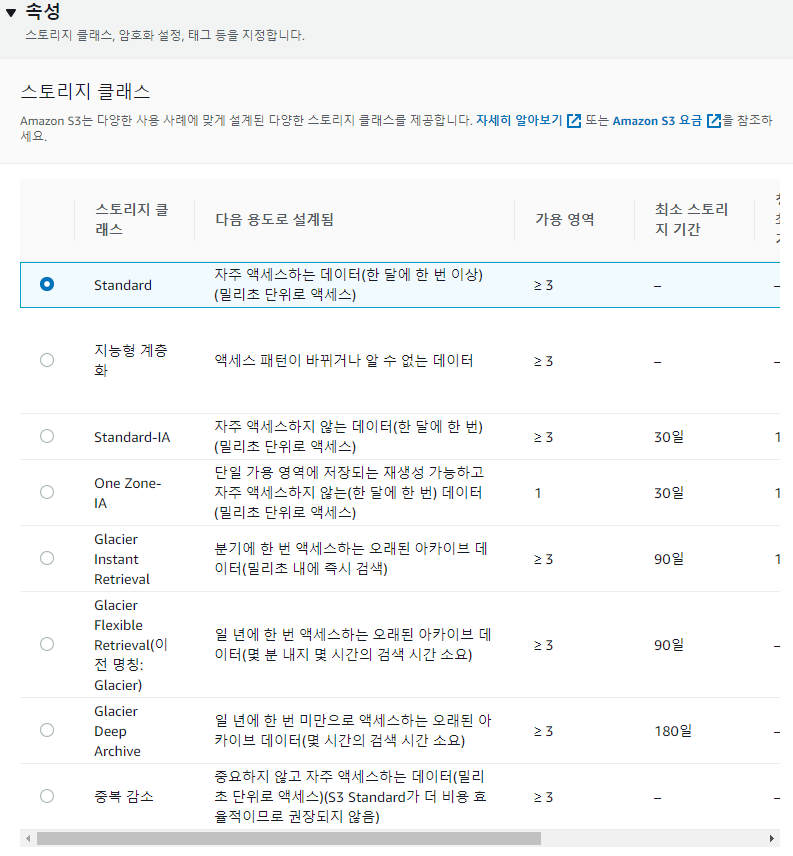Click the Standard class name text

pos(123,286)
